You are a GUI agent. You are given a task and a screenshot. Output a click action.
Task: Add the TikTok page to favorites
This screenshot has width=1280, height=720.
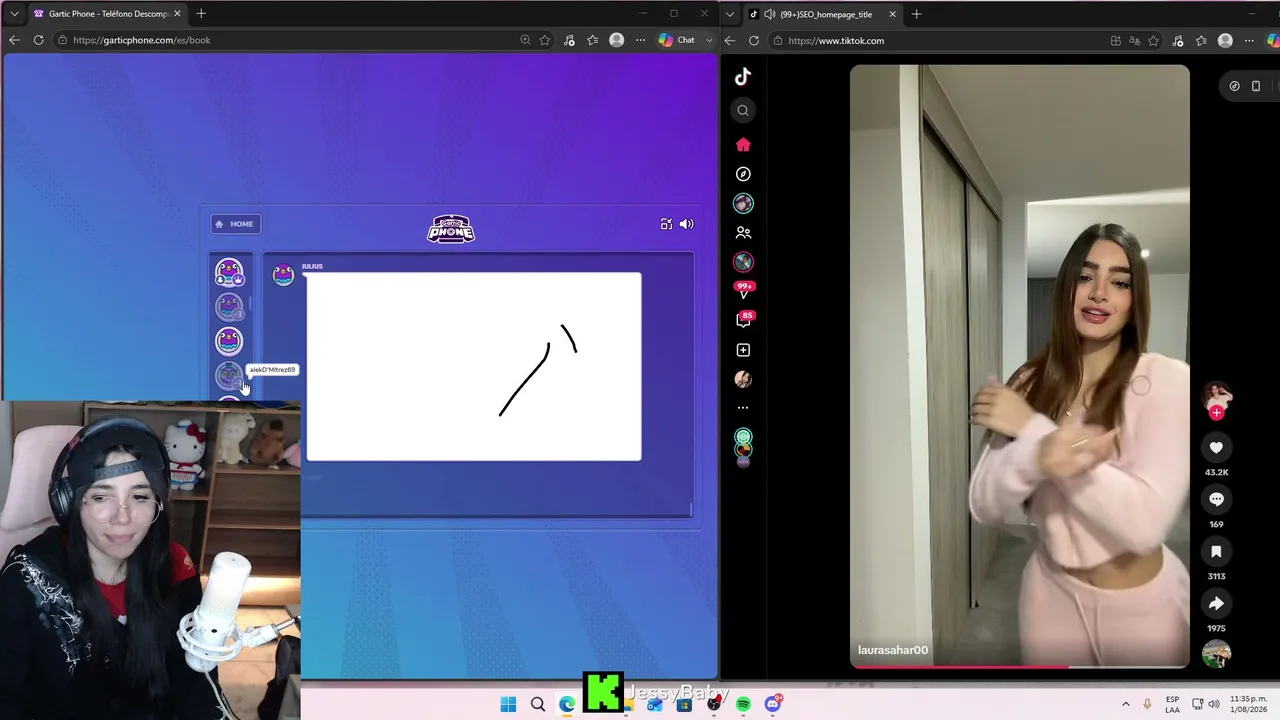point(1153,41)
